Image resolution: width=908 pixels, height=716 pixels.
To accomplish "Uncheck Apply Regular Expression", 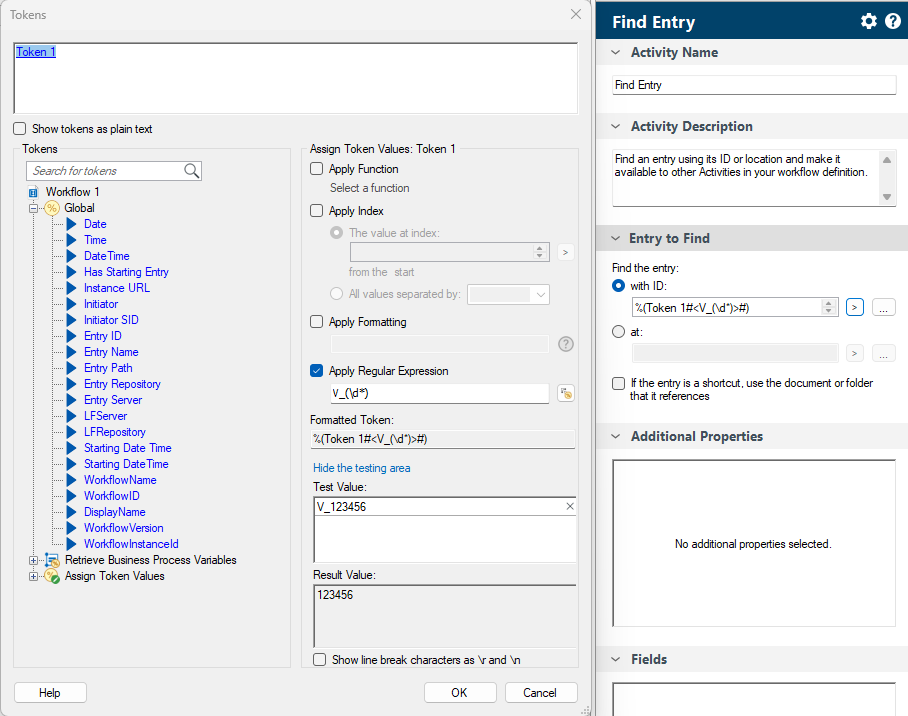I will pos(317,371).
